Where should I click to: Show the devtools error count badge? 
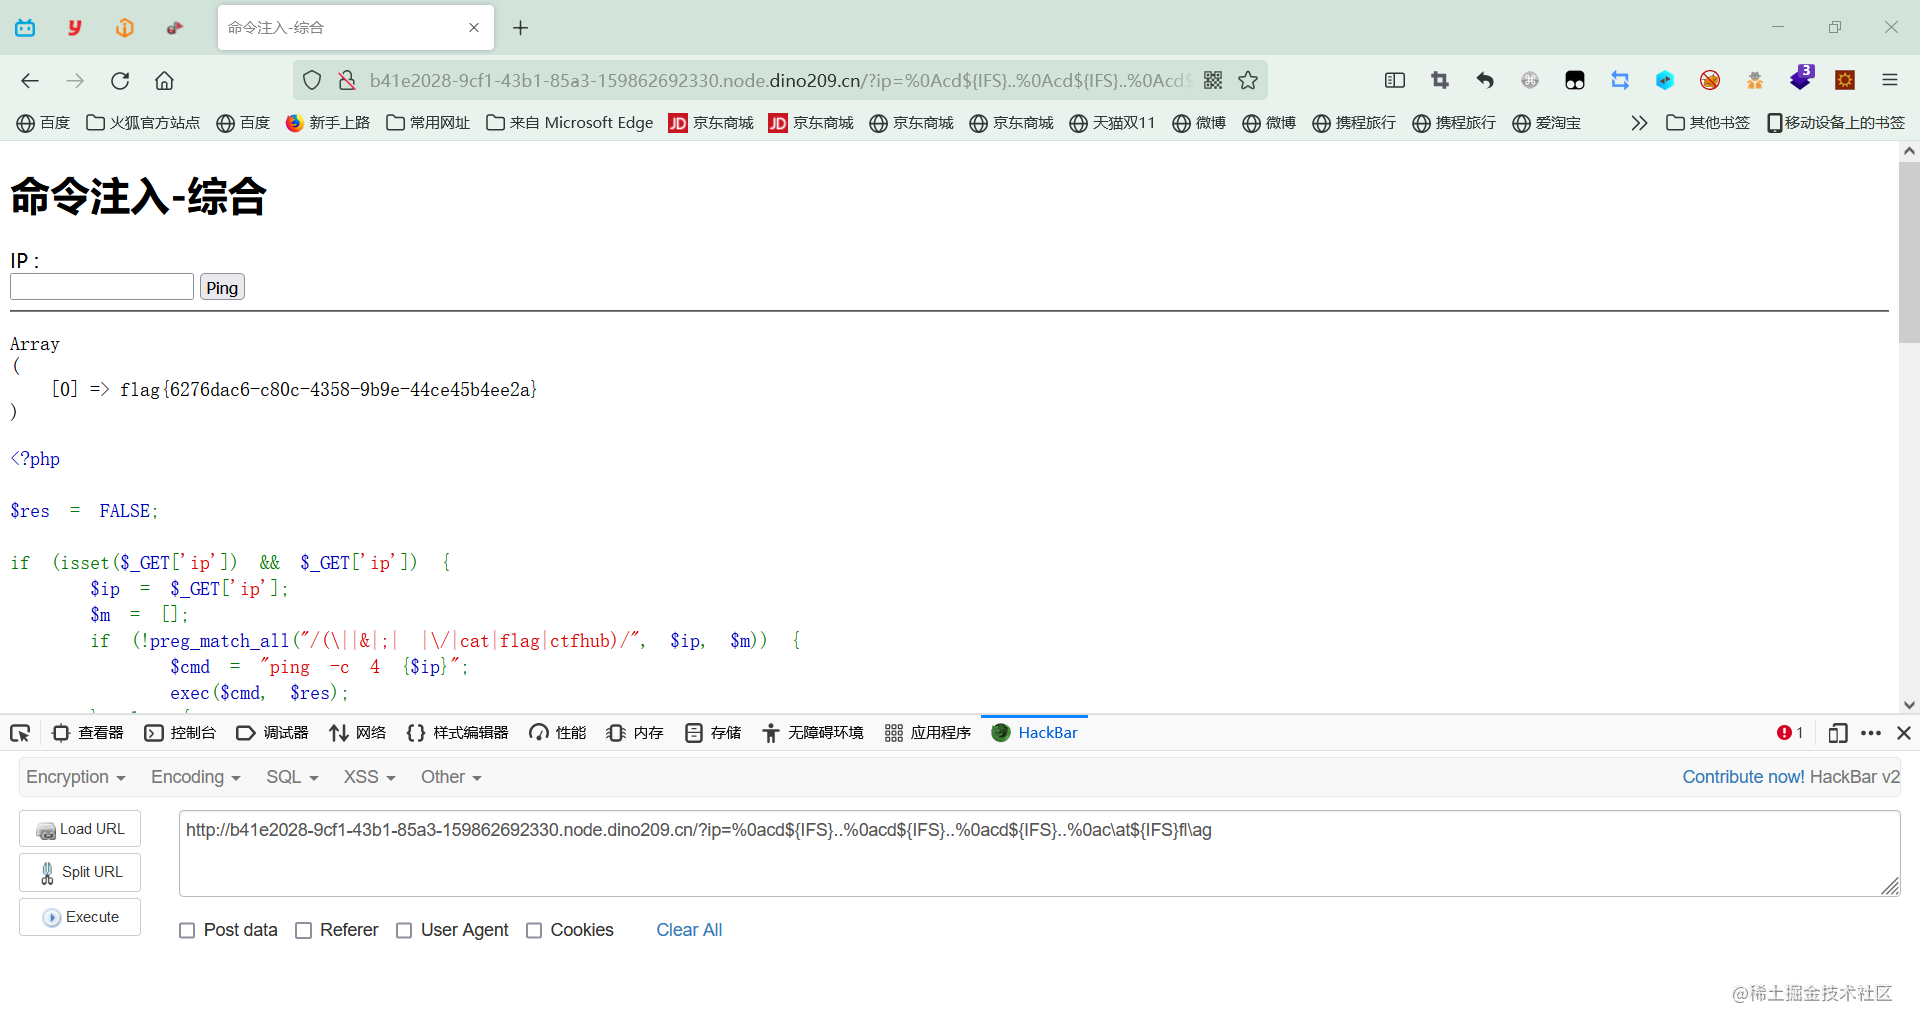point(1790,733)
